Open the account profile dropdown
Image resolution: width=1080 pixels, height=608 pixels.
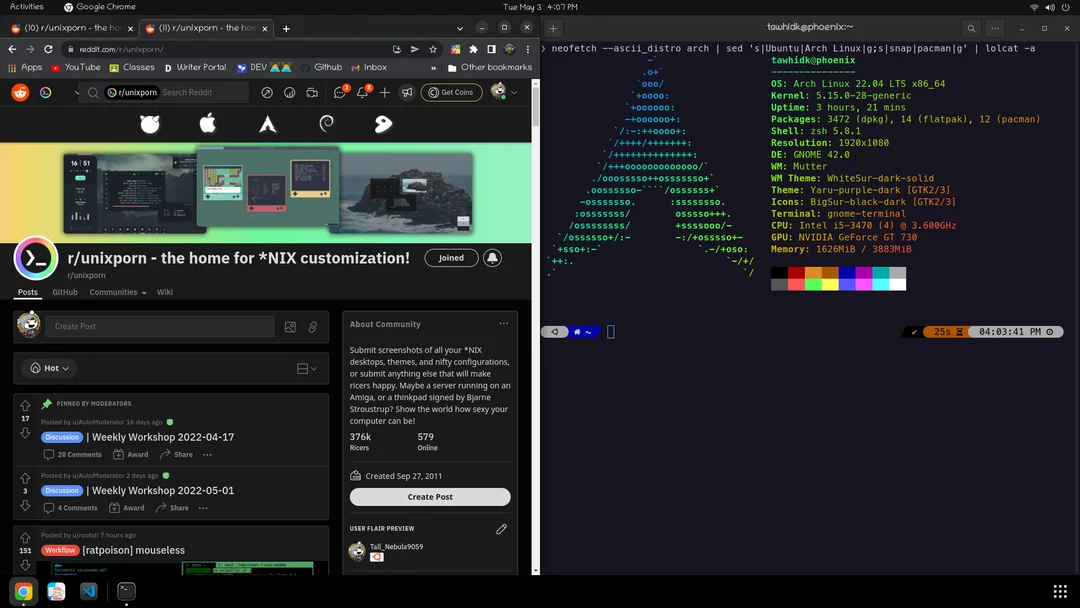503,92
